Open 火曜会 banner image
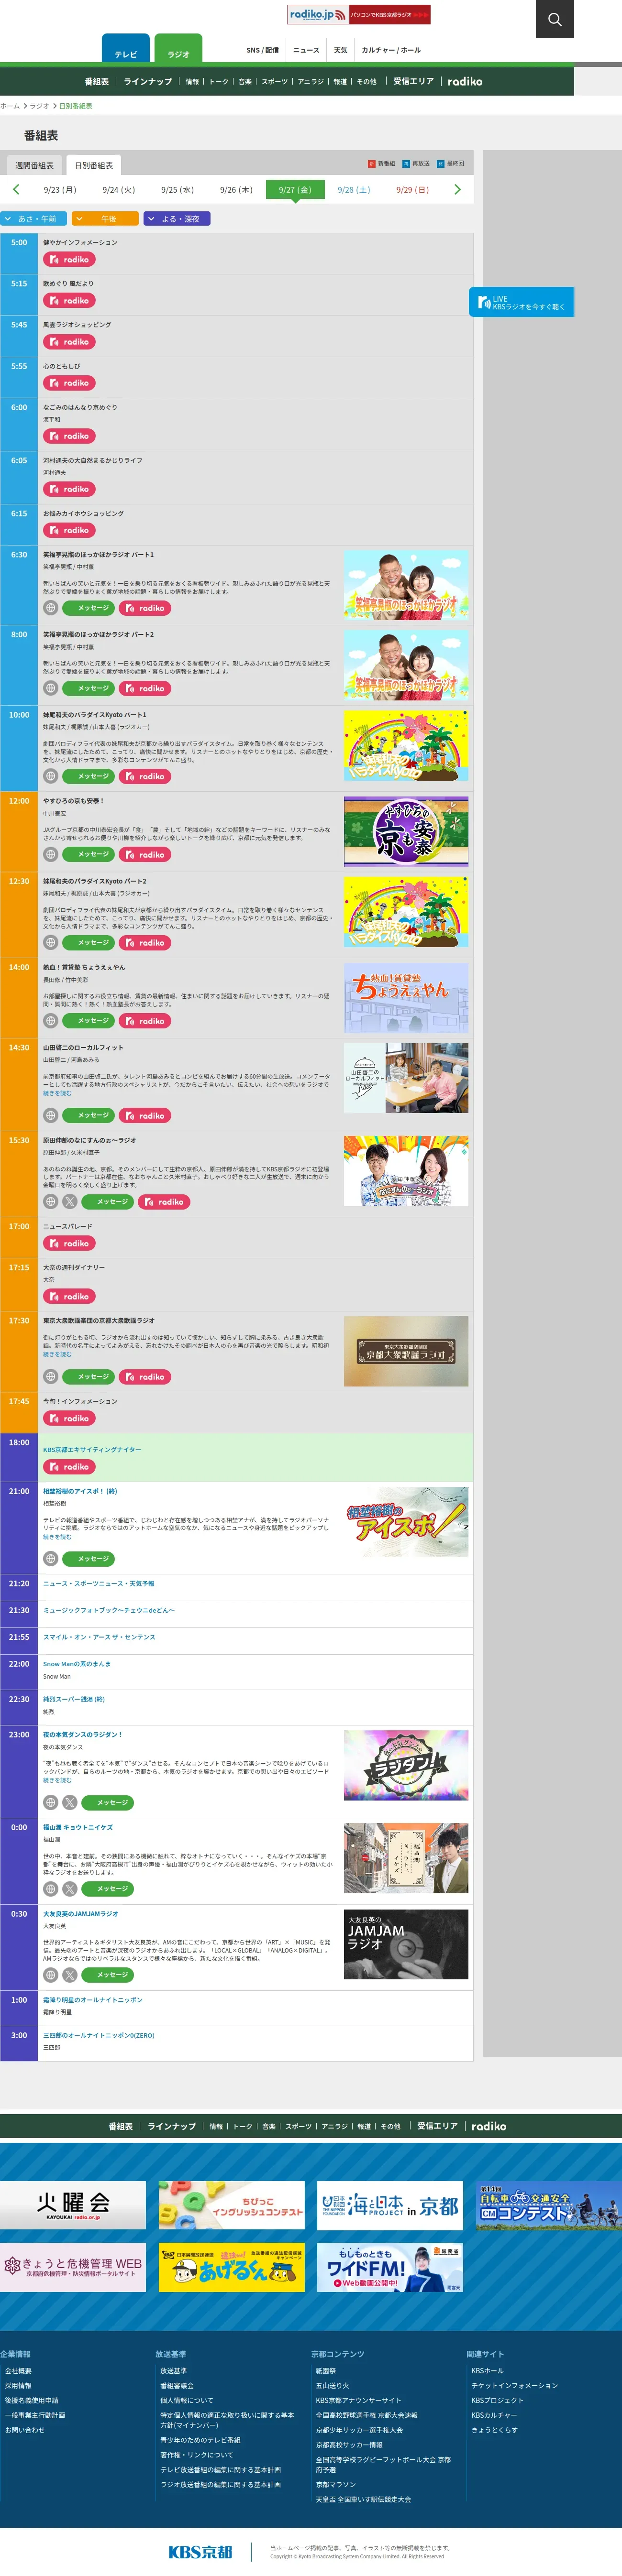Viewport: 622px width, 2576px height. point(73,2206)
